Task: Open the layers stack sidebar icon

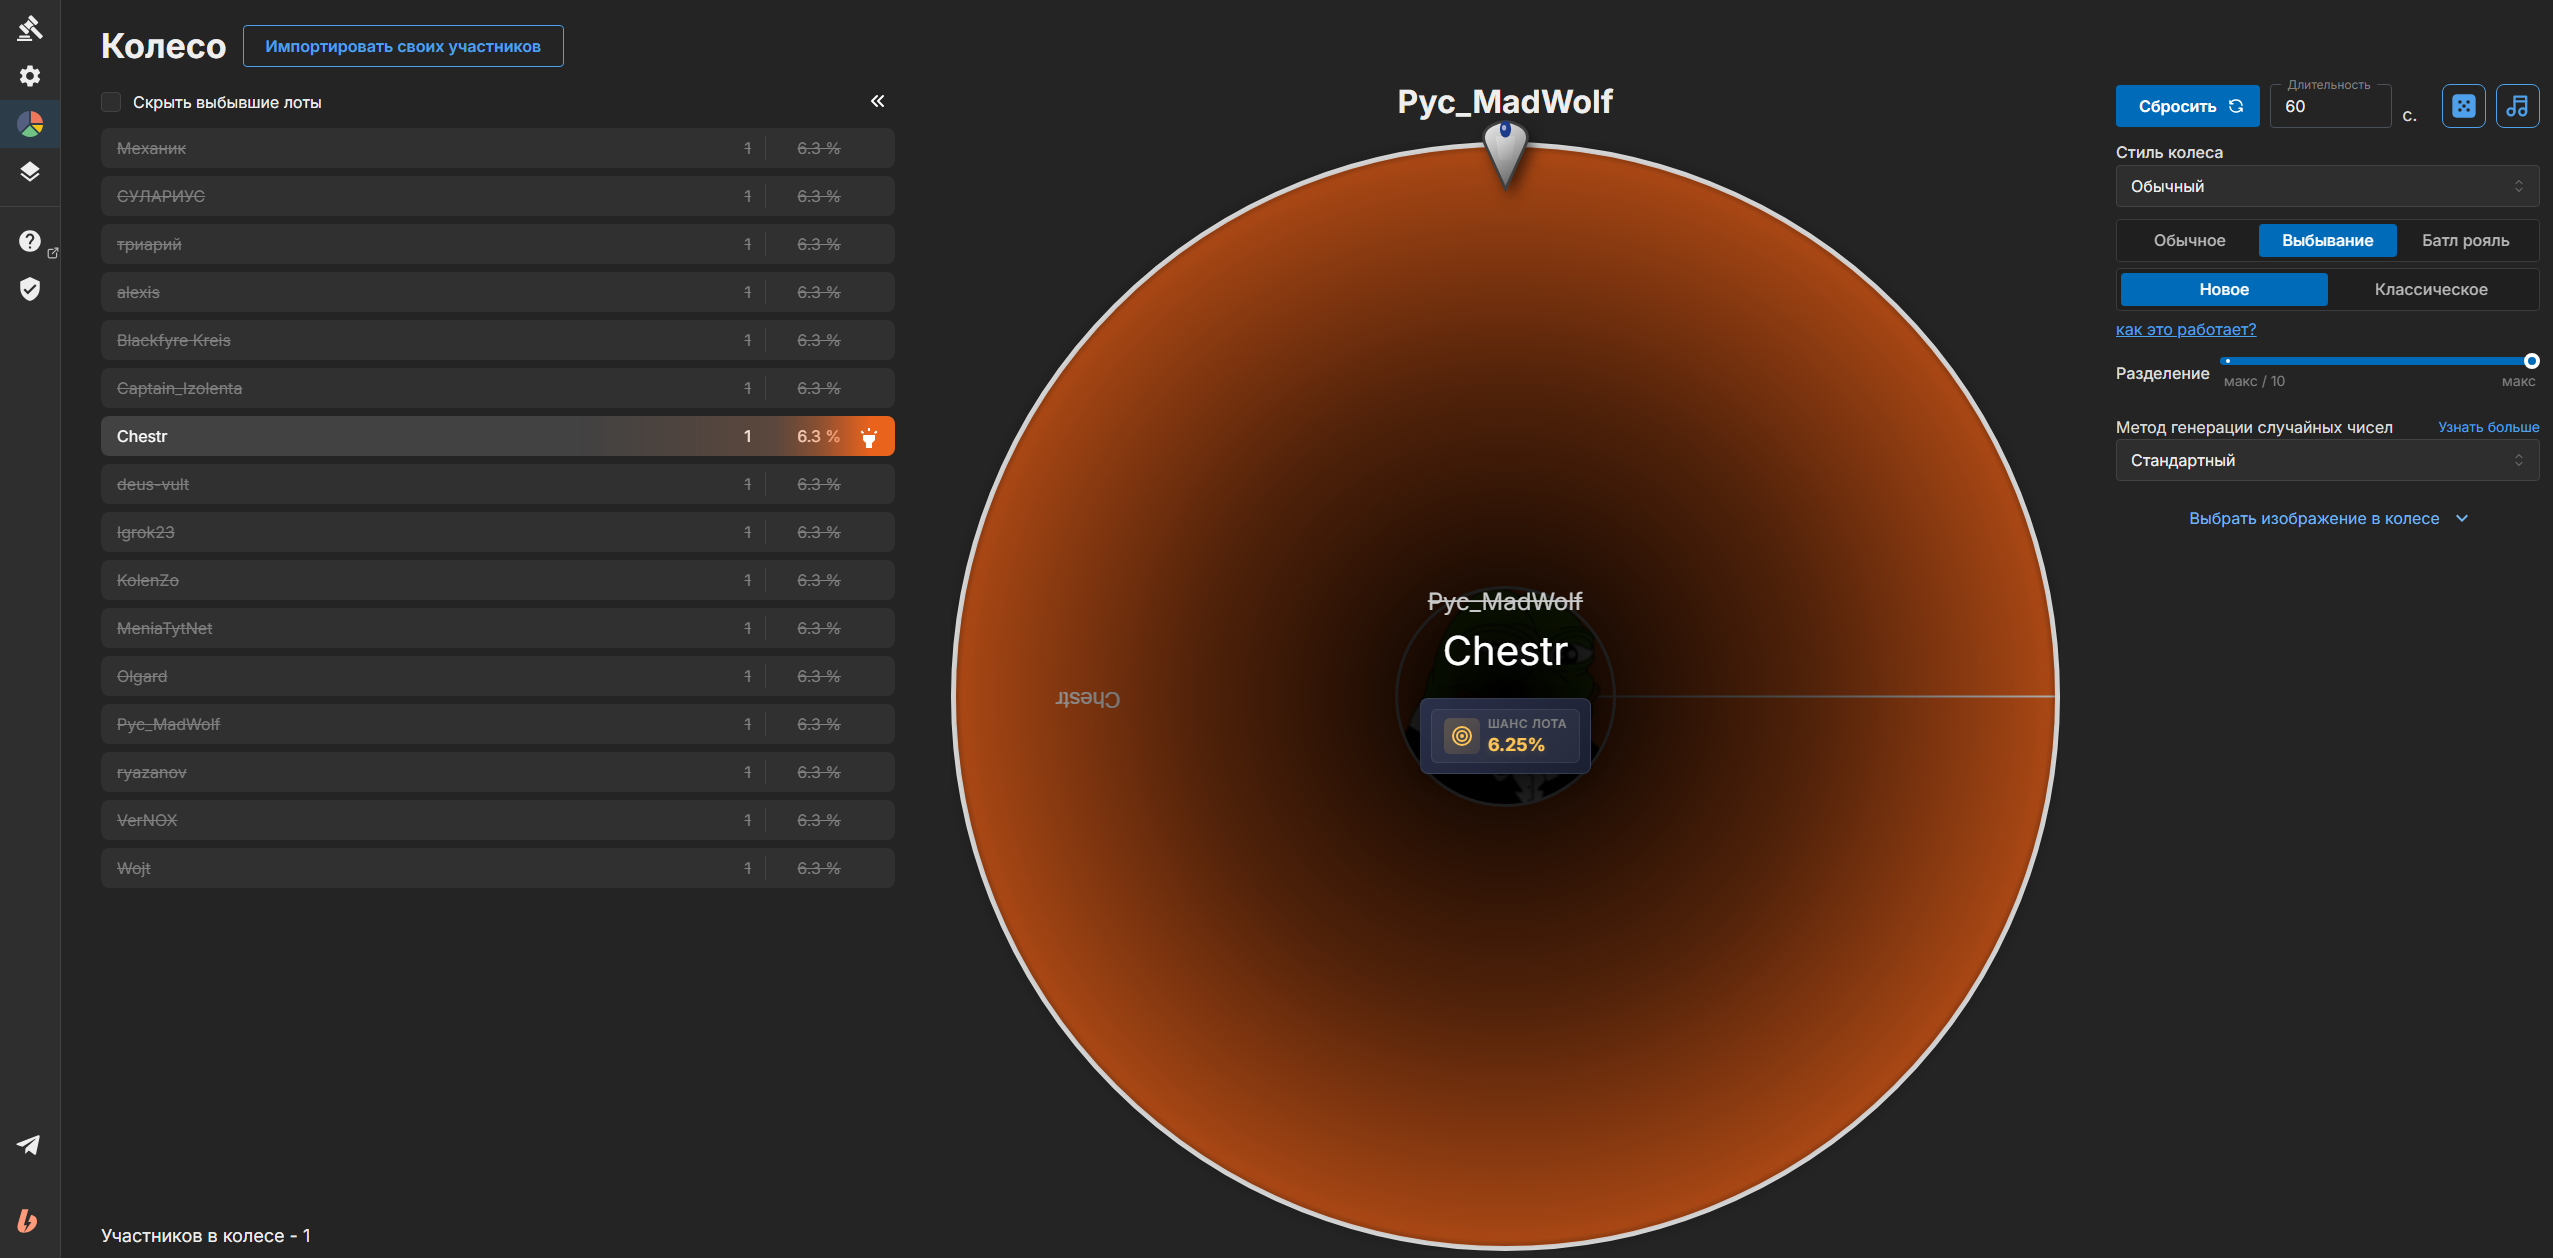Action: pos(30,172)
